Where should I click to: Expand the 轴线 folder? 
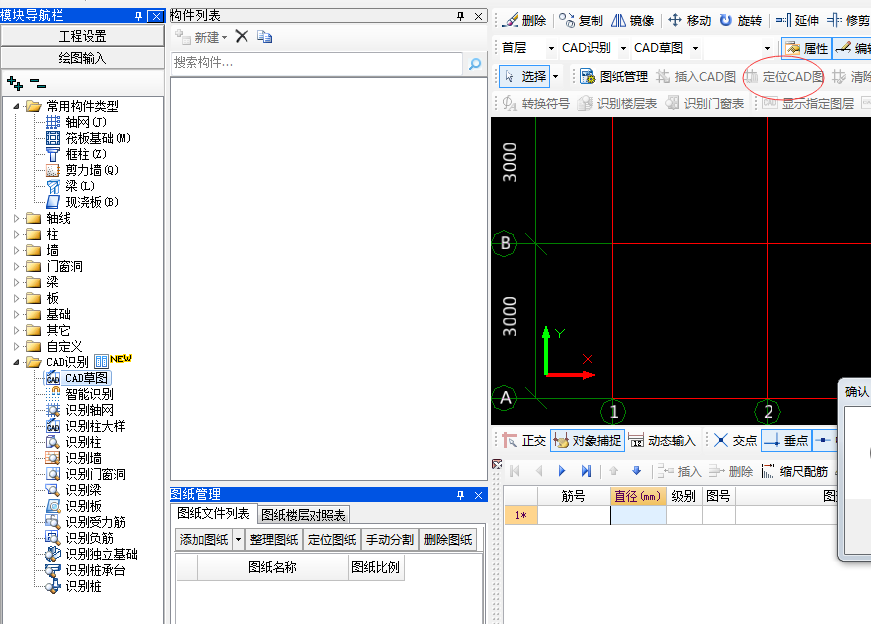pyautogui.click(x=16, y=218)
